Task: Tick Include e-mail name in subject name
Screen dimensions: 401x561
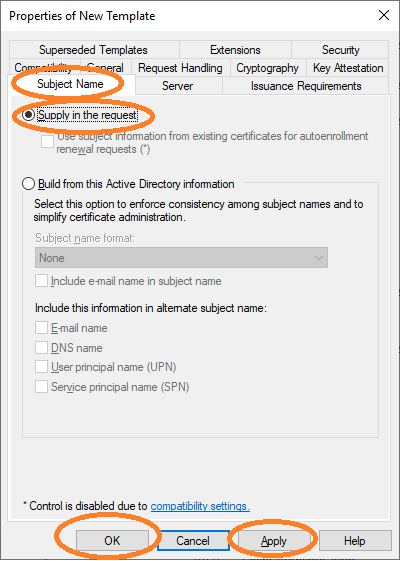Action: [41, 281]
